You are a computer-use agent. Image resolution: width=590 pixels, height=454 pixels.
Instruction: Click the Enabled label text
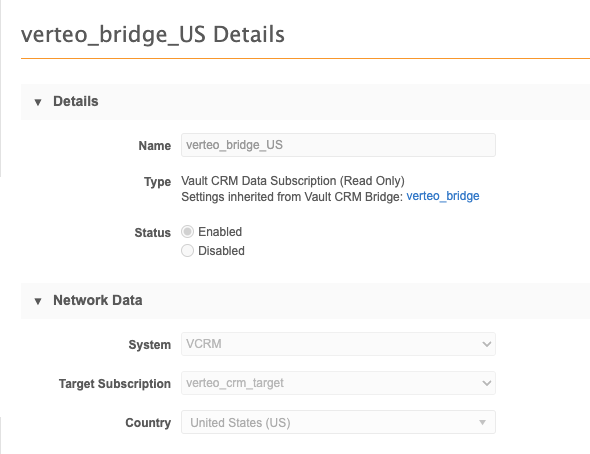point(220,232)
